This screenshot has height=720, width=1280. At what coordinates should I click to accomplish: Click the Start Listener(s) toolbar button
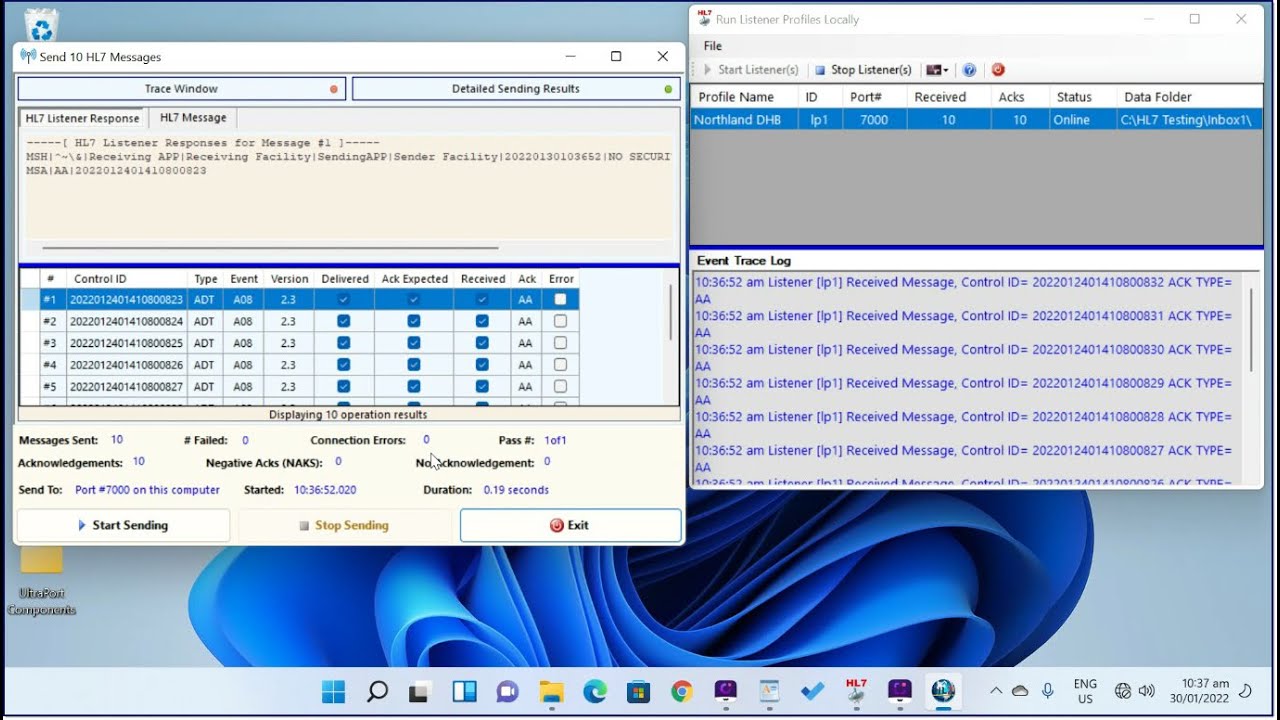tap(751, 70)
